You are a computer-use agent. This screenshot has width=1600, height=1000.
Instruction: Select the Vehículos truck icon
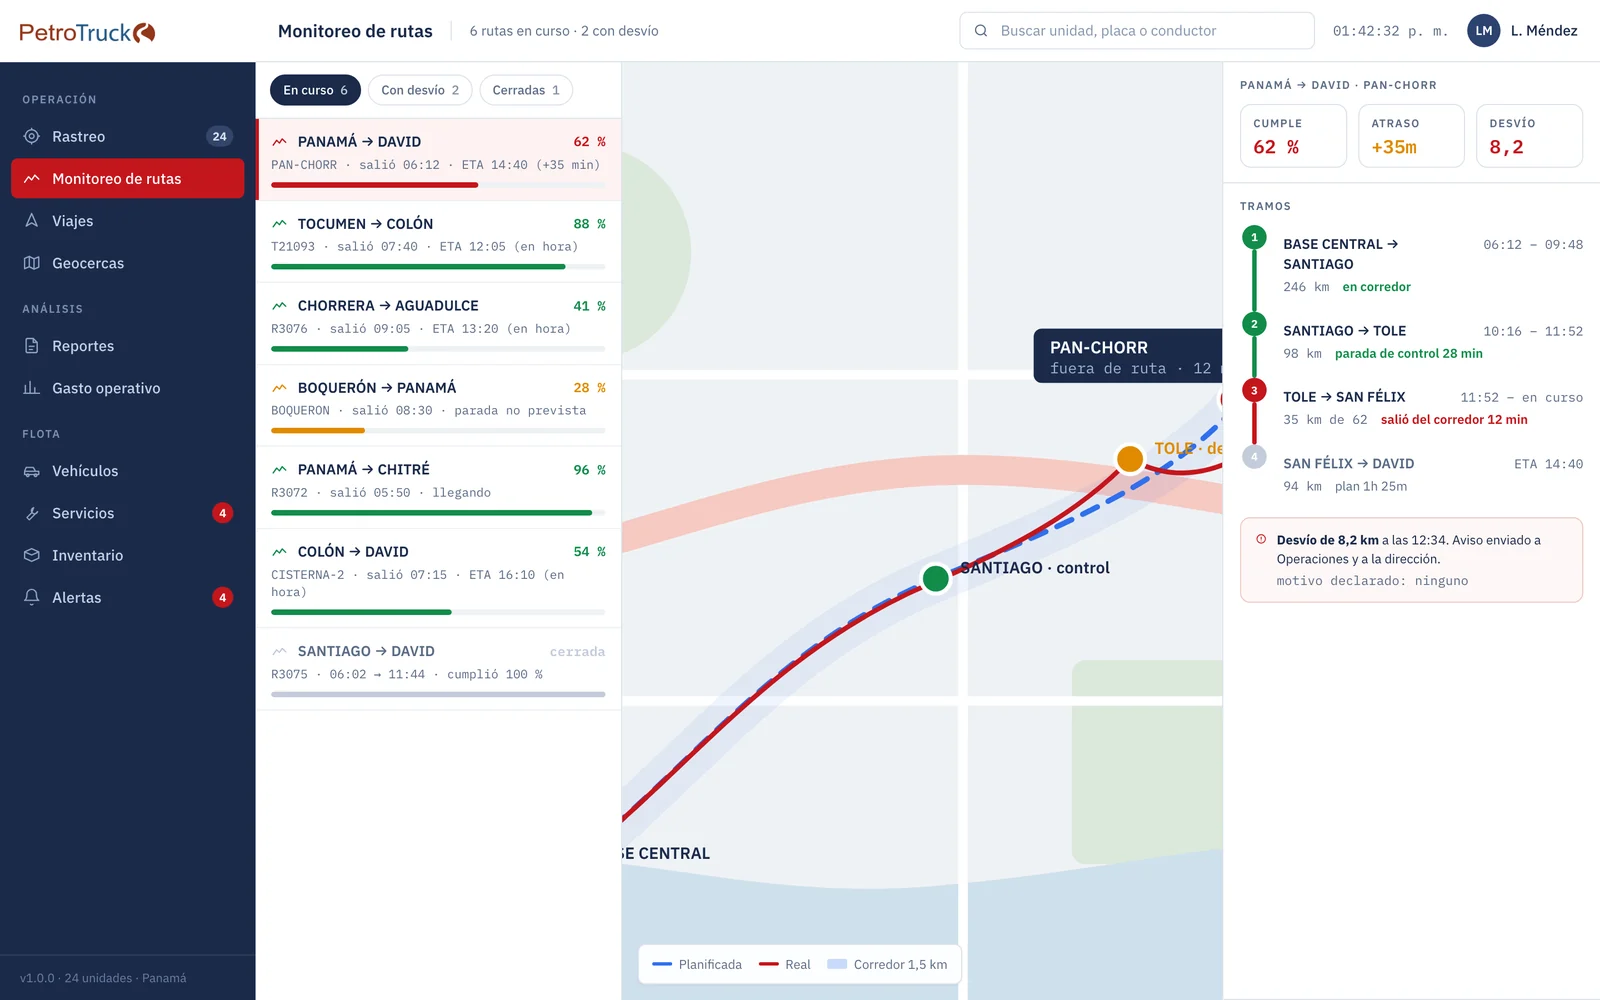click(32, 471)
